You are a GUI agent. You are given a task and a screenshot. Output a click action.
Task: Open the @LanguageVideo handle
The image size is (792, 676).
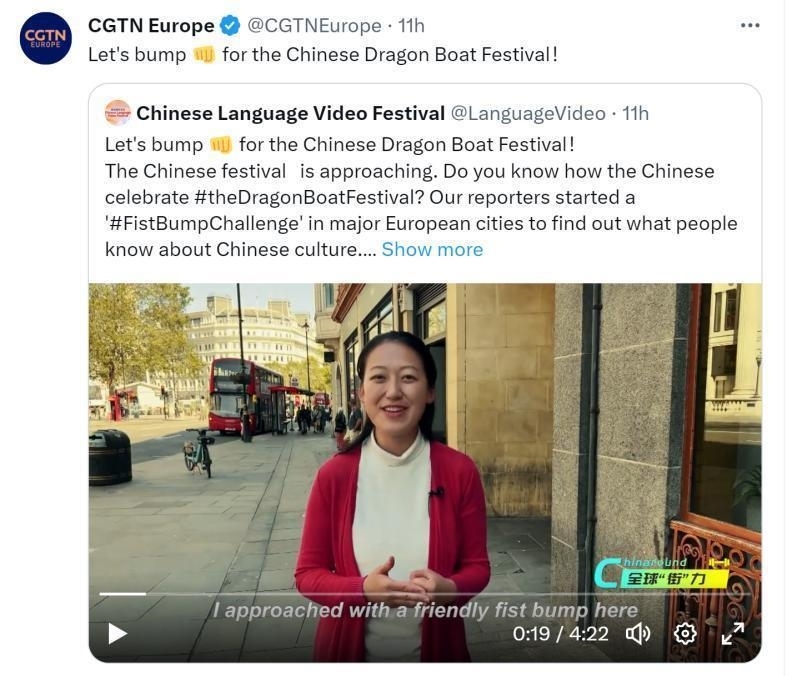[x=528, y=114]
